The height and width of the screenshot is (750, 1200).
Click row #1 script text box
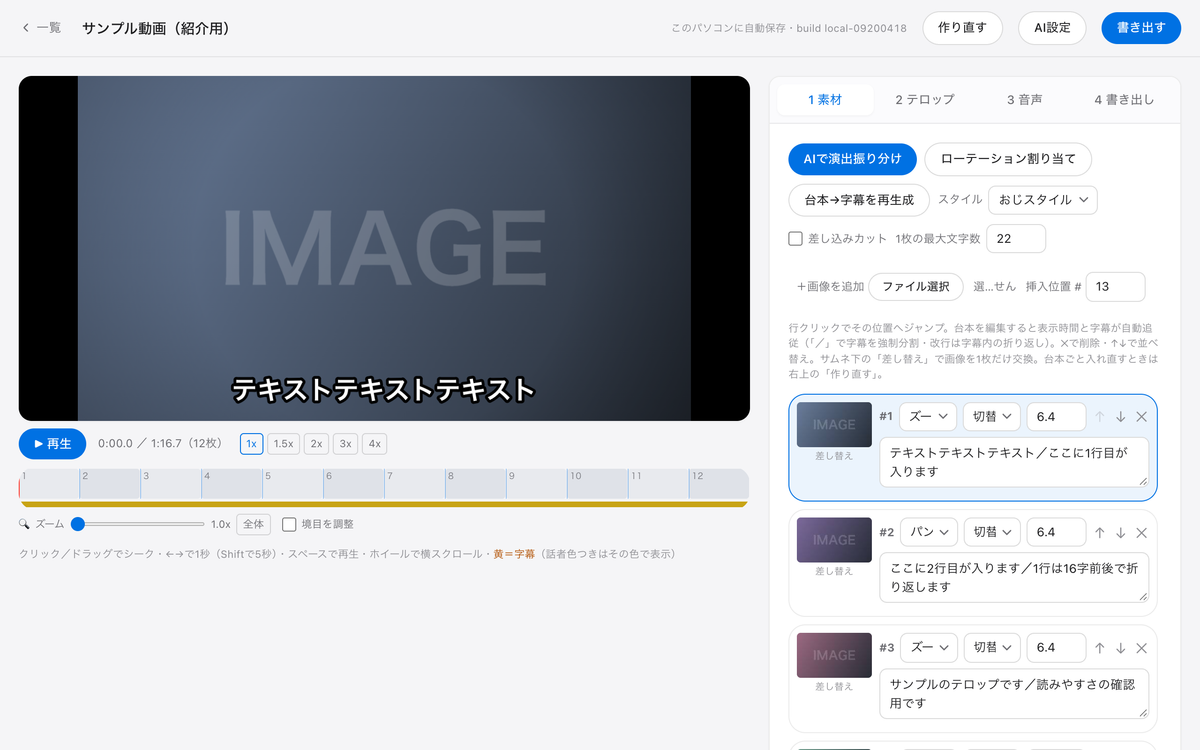point(1014,462)
